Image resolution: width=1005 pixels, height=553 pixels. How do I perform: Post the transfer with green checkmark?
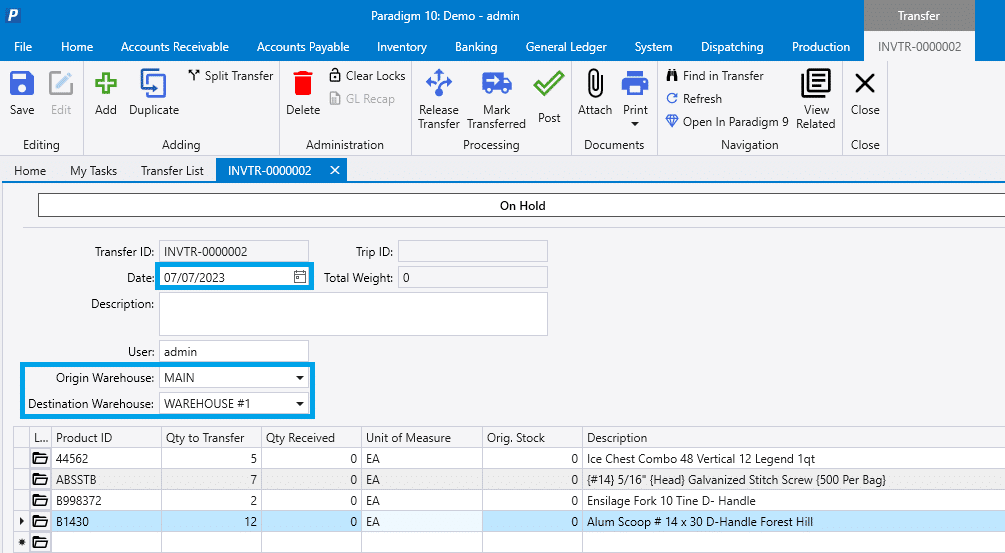click(x=549, y=95)
